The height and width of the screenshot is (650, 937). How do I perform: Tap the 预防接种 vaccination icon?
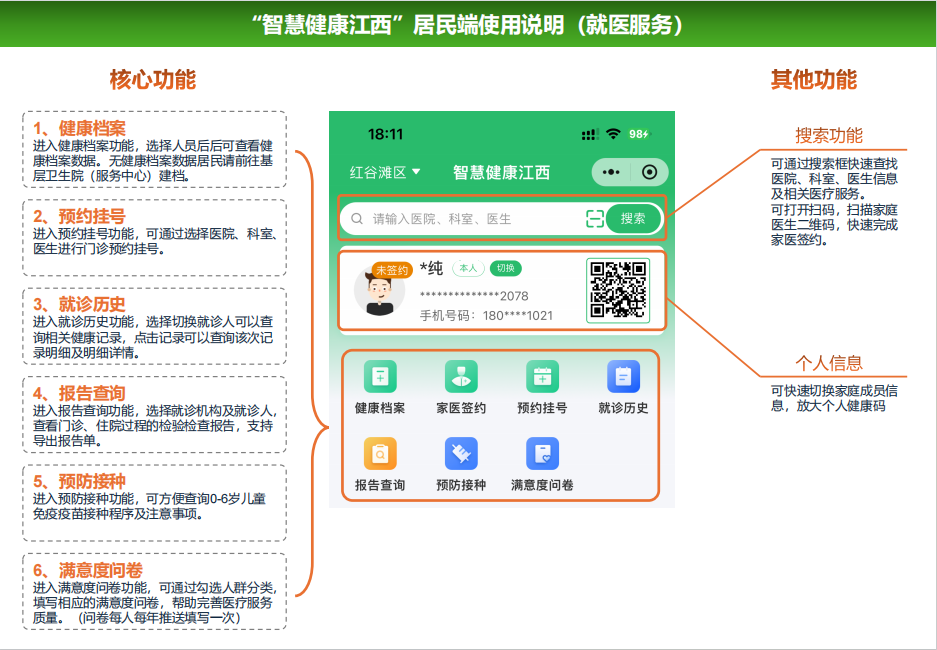(461, 455)
